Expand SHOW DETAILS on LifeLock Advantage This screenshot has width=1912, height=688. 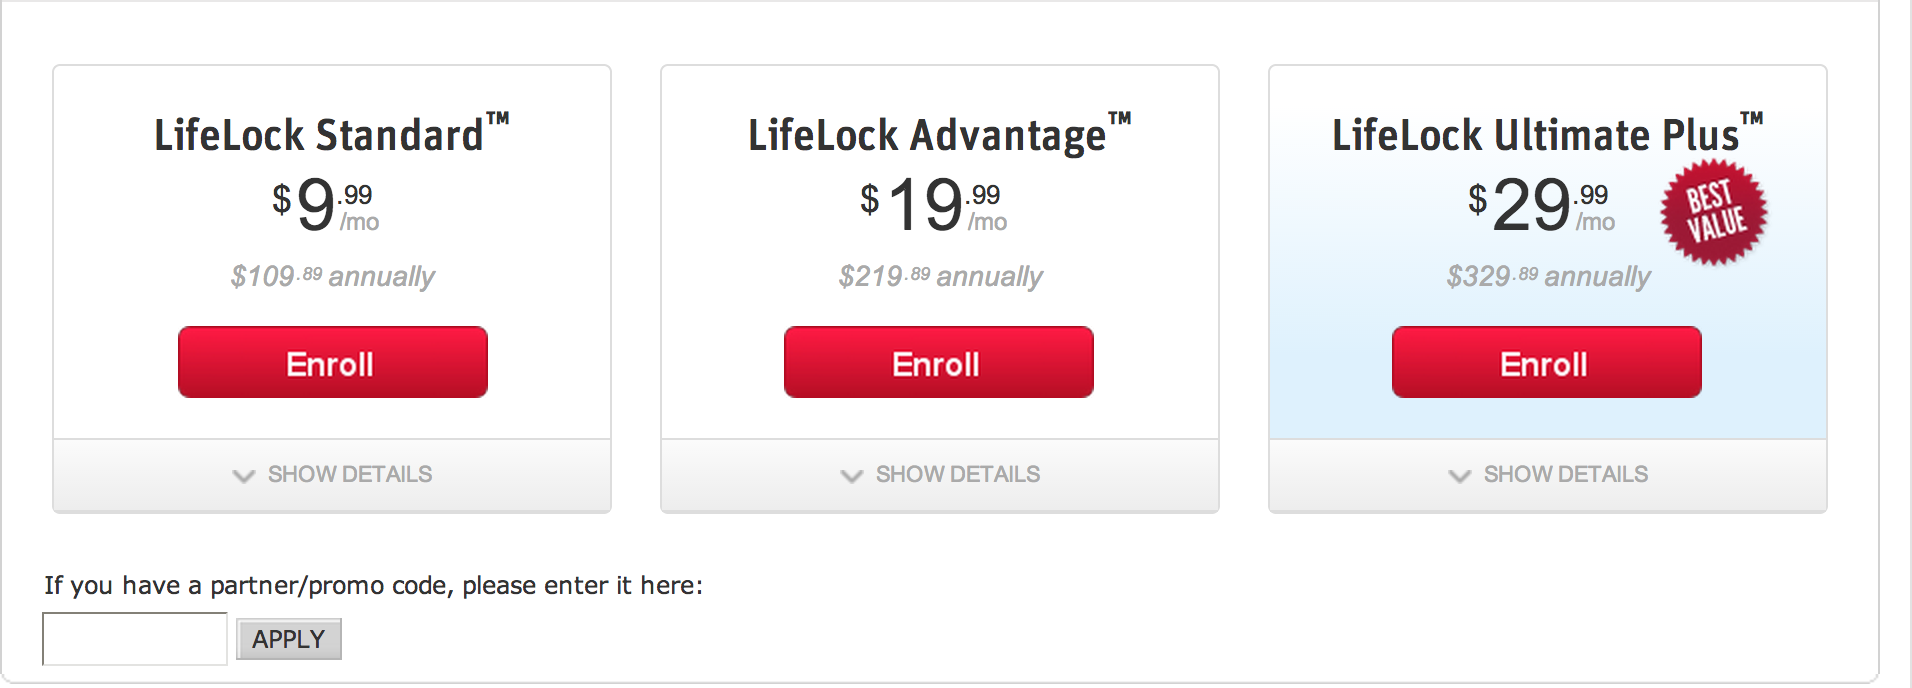(956, 475)
